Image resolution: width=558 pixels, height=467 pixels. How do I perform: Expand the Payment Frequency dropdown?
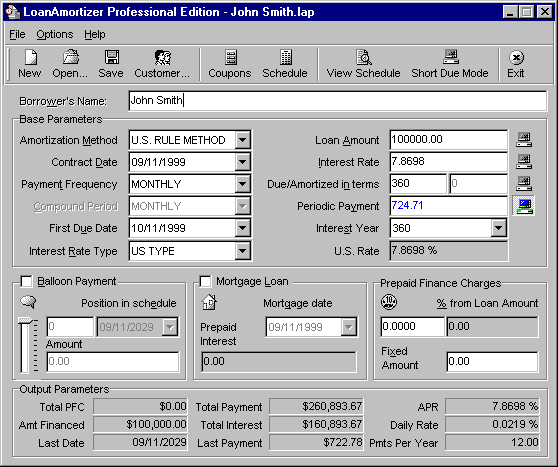tap(242, 184)
